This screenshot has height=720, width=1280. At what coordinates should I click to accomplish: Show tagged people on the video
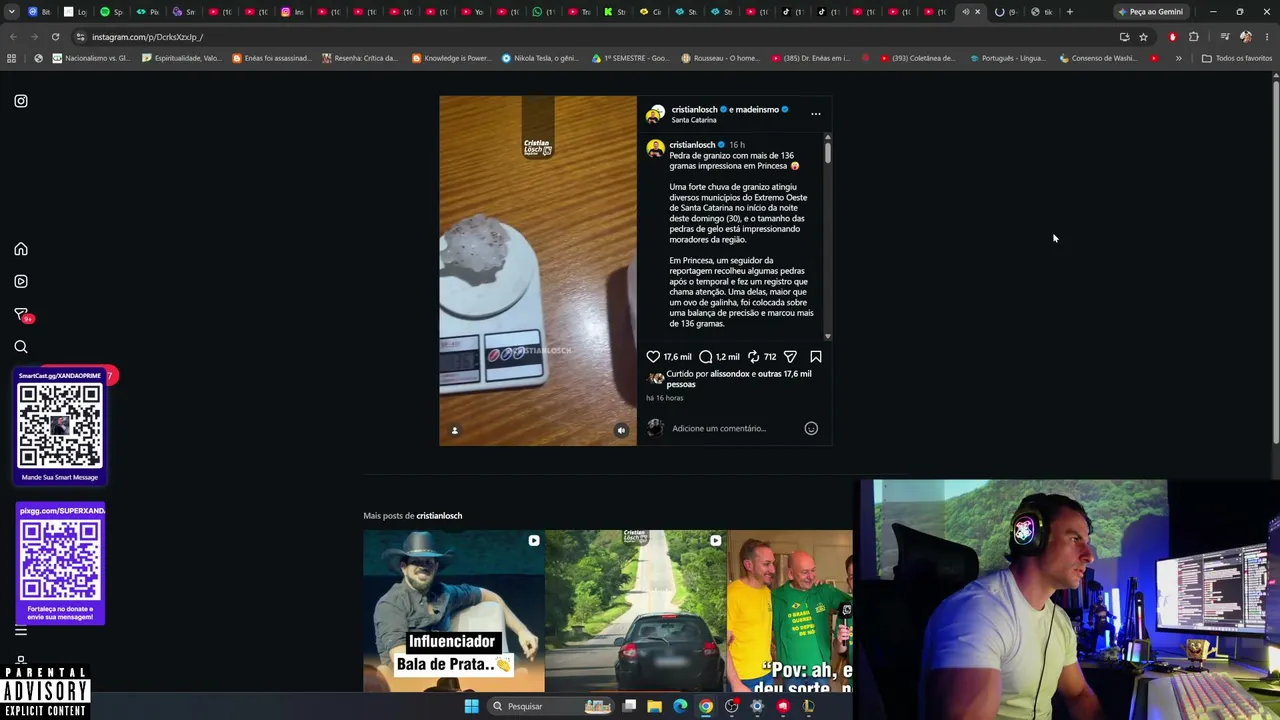[x=454, y=430]
